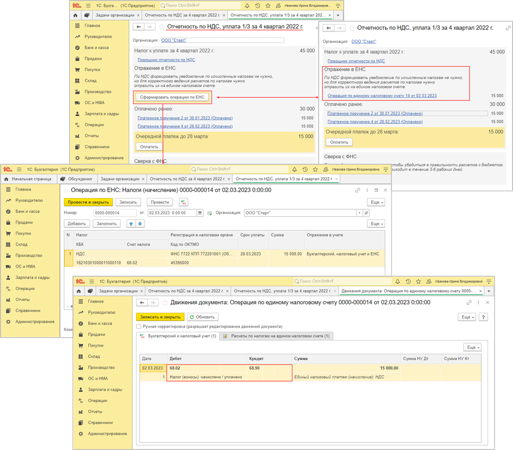Click Записать и закрыть button
Viewport: 513px width, 450px height.
(x=160, y=317)
